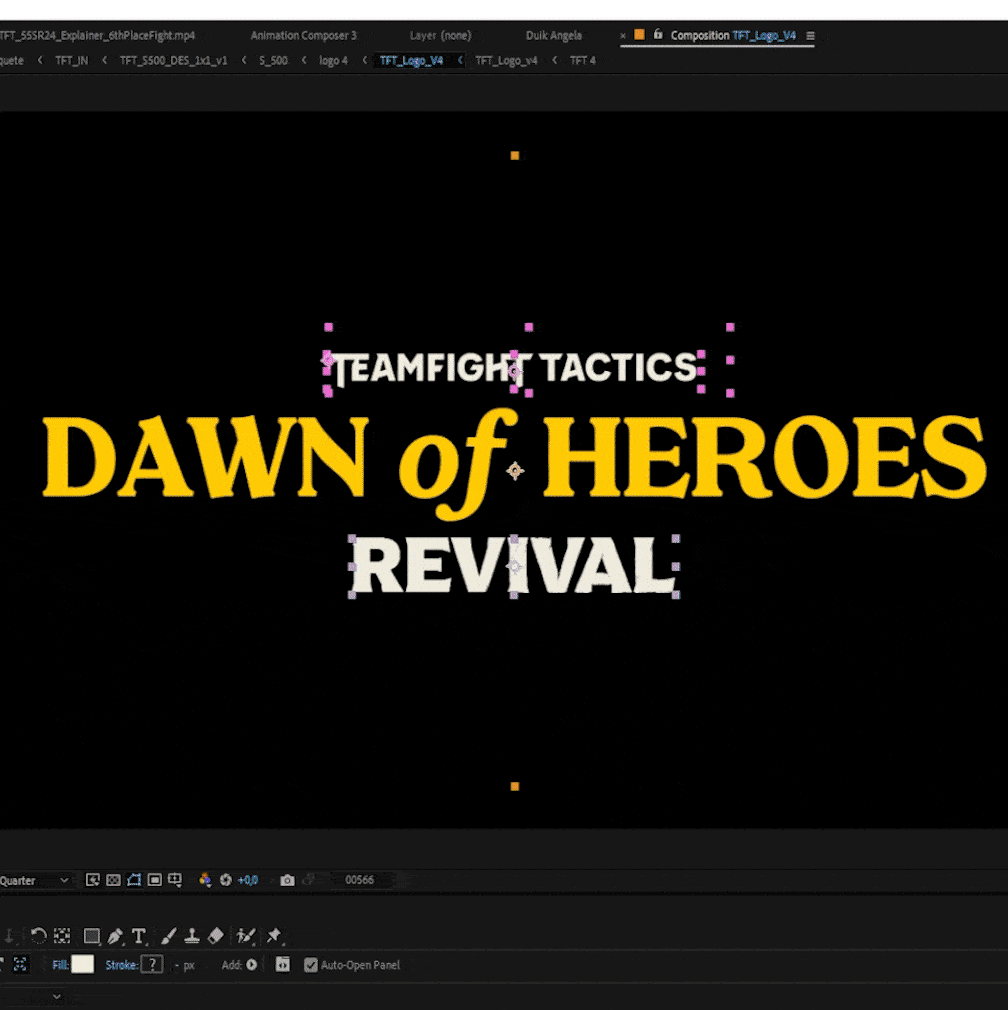Select the Clone Stamp tool
Viewport: 1008px width, 1010px height.
tap(192, 935)
